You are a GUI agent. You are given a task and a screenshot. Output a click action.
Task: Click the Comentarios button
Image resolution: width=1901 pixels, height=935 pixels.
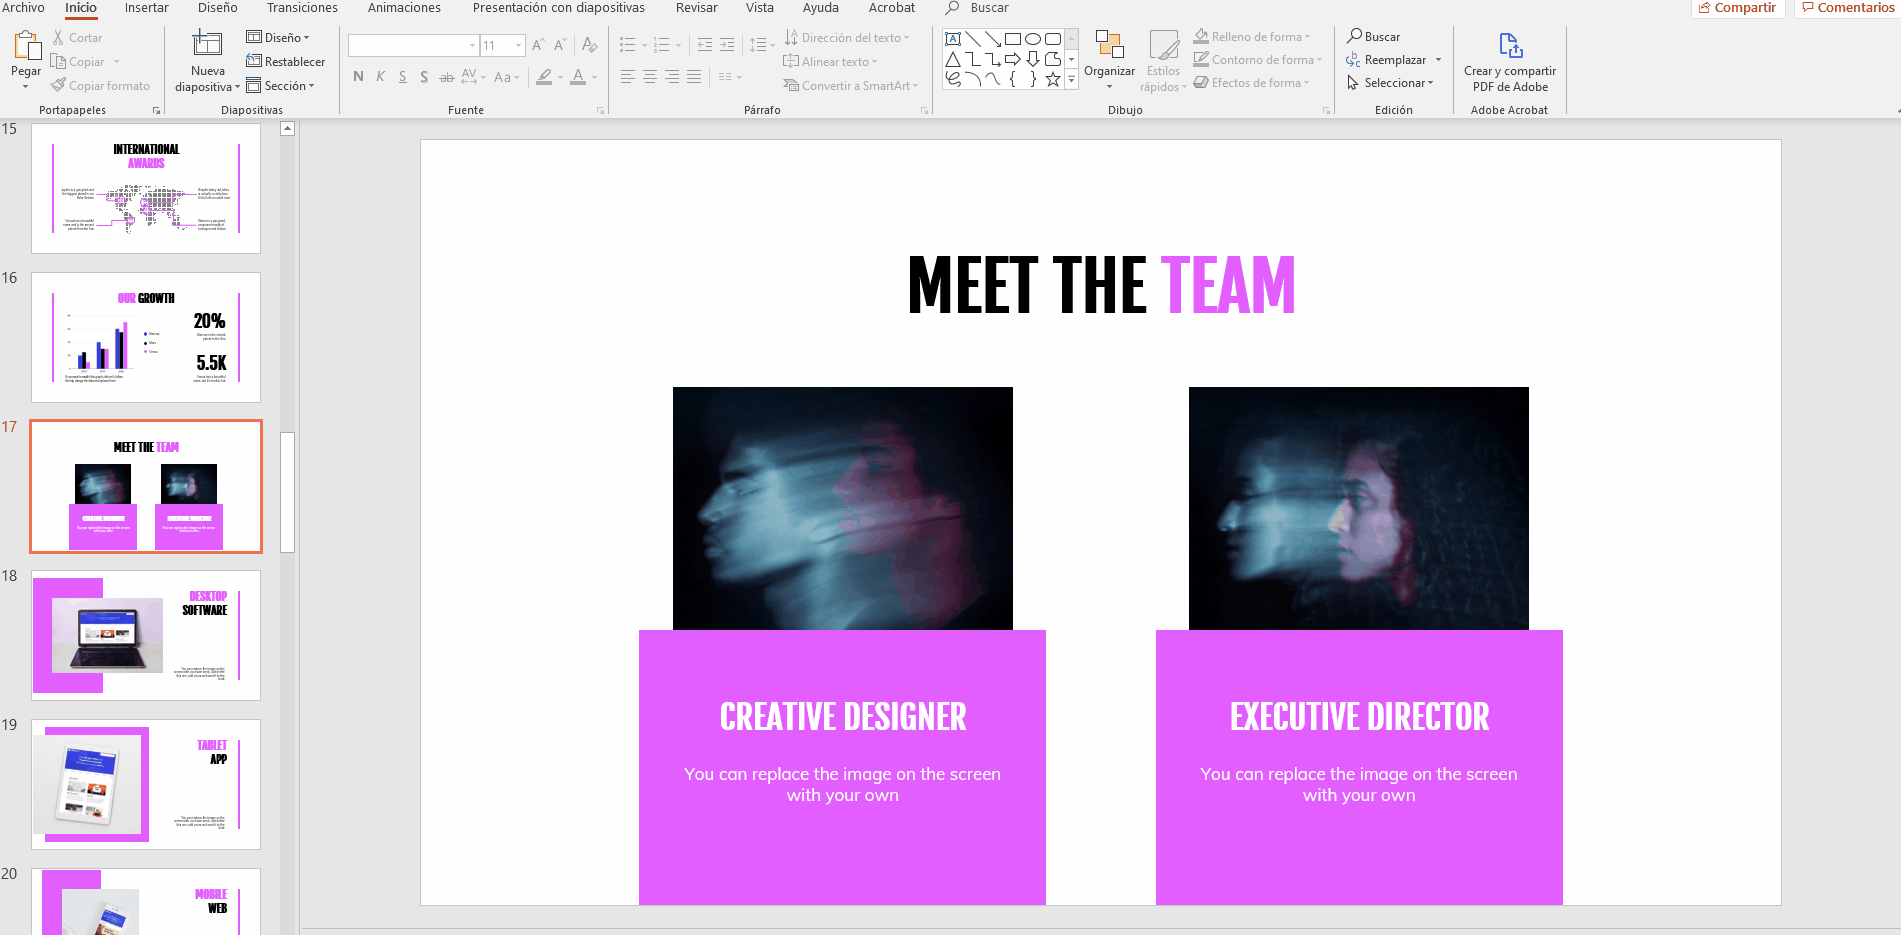coord(1848,8)
